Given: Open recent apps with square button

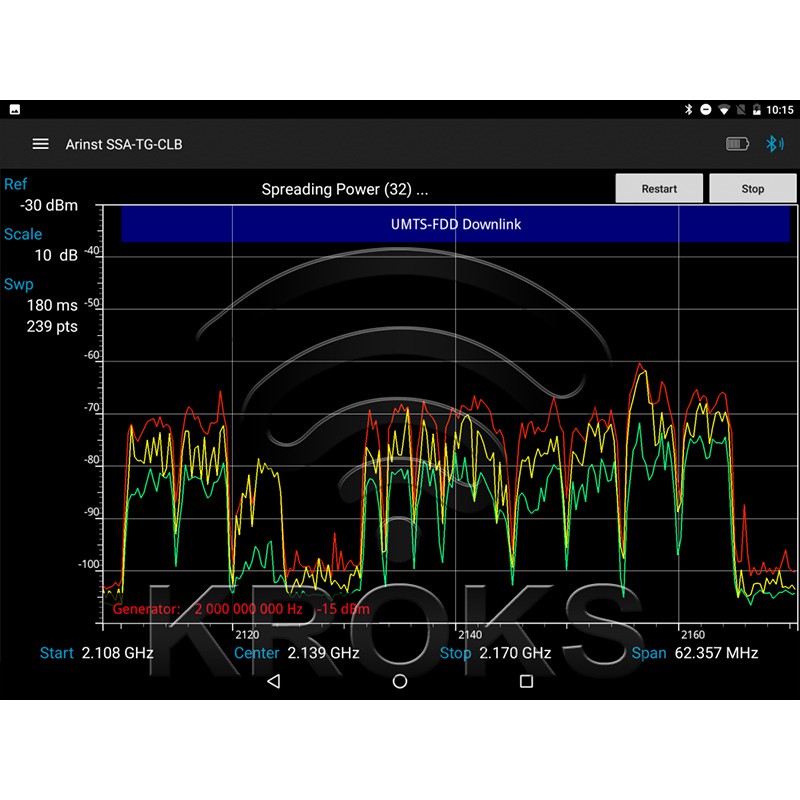Looking at the screenshot, I should 526,681.
